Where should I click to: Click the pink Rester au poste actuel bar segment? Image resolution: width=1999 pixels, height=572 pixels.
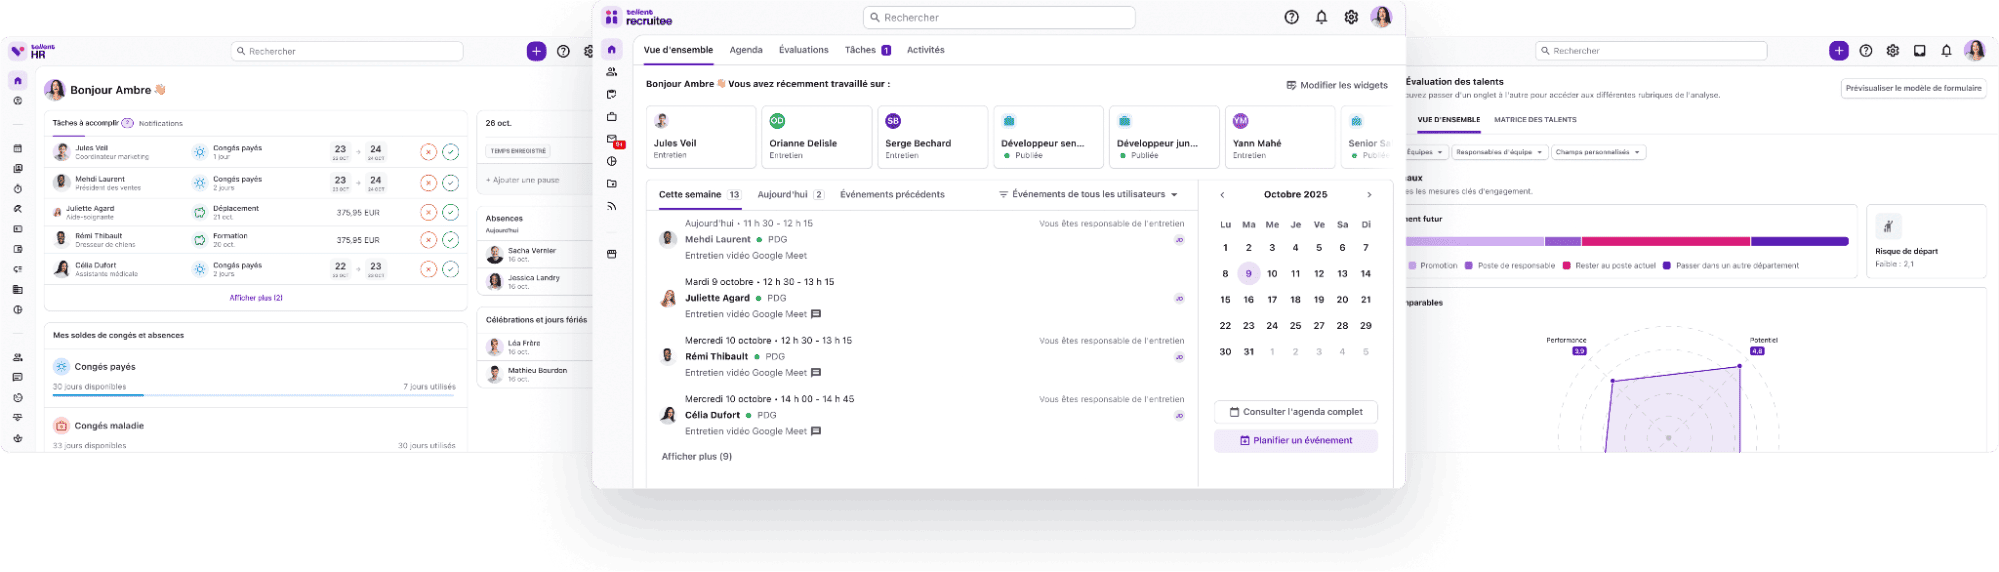point(1665,241)
